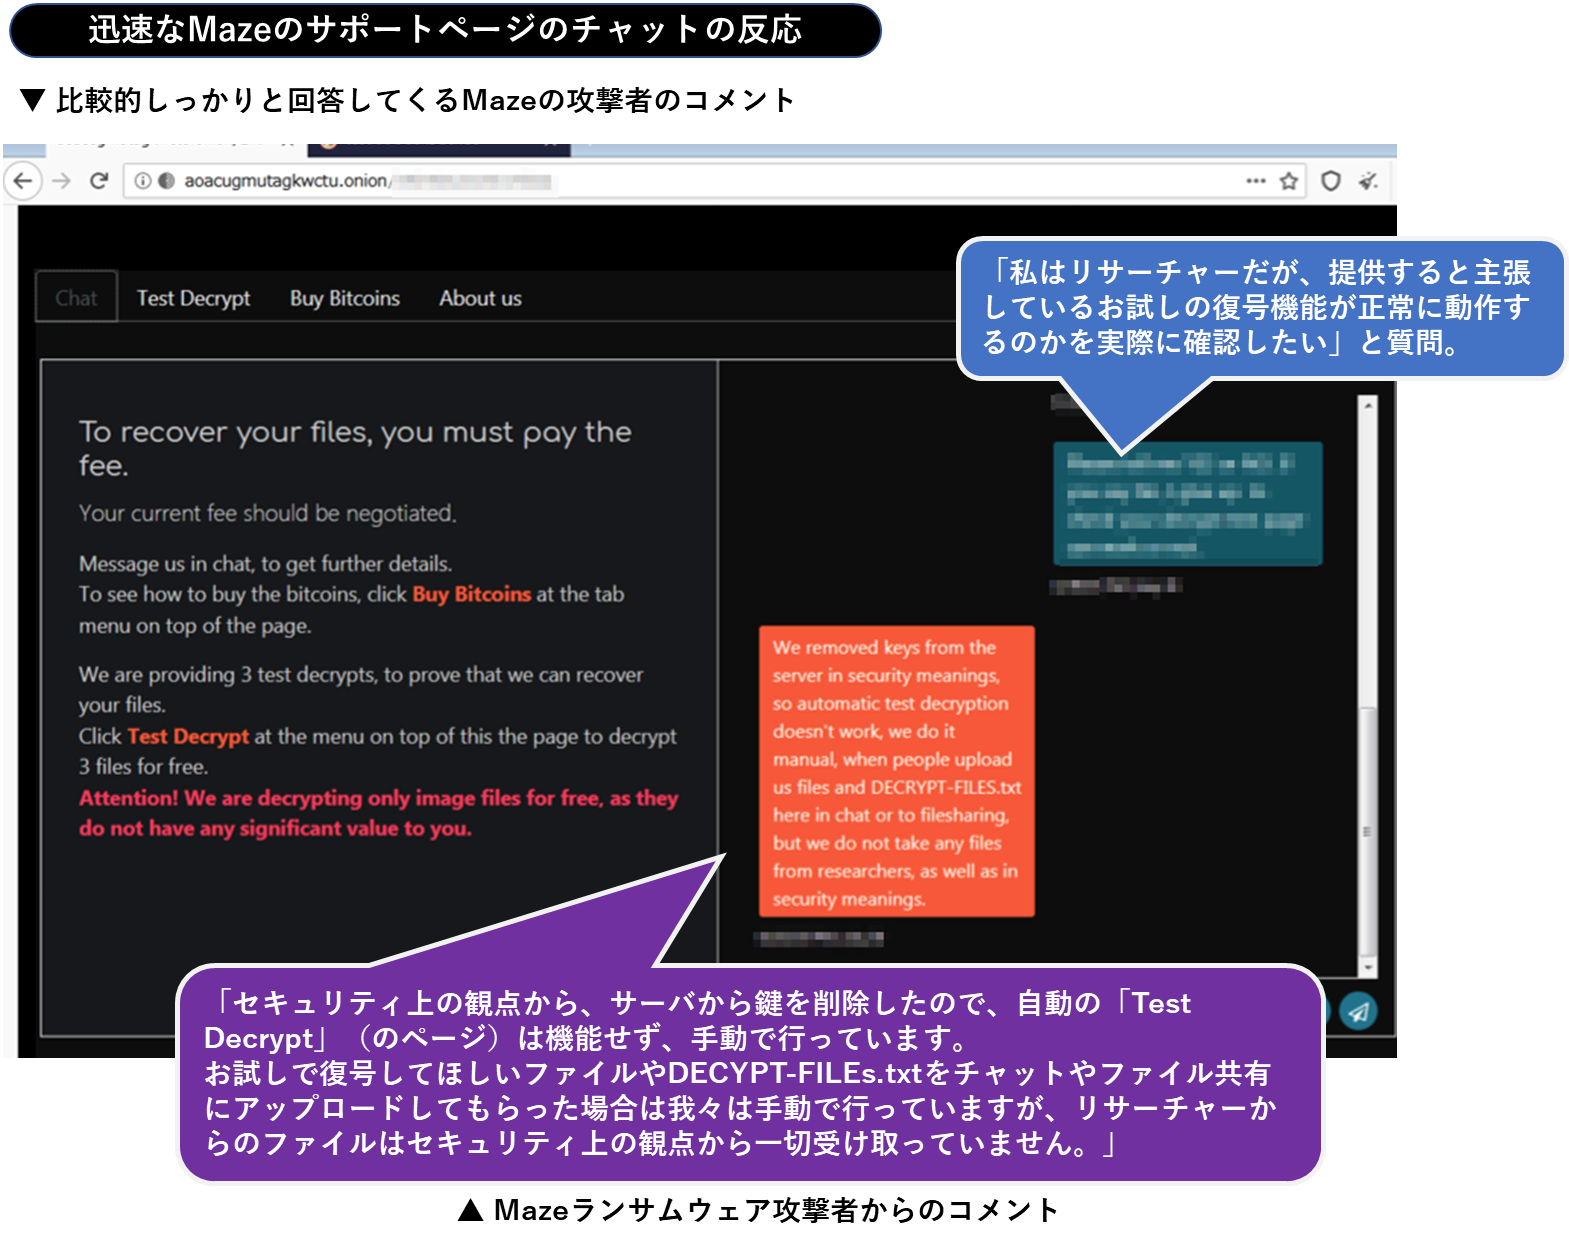Open the About us tab
Screen dimensions: 1569x1247
point(480,298)
